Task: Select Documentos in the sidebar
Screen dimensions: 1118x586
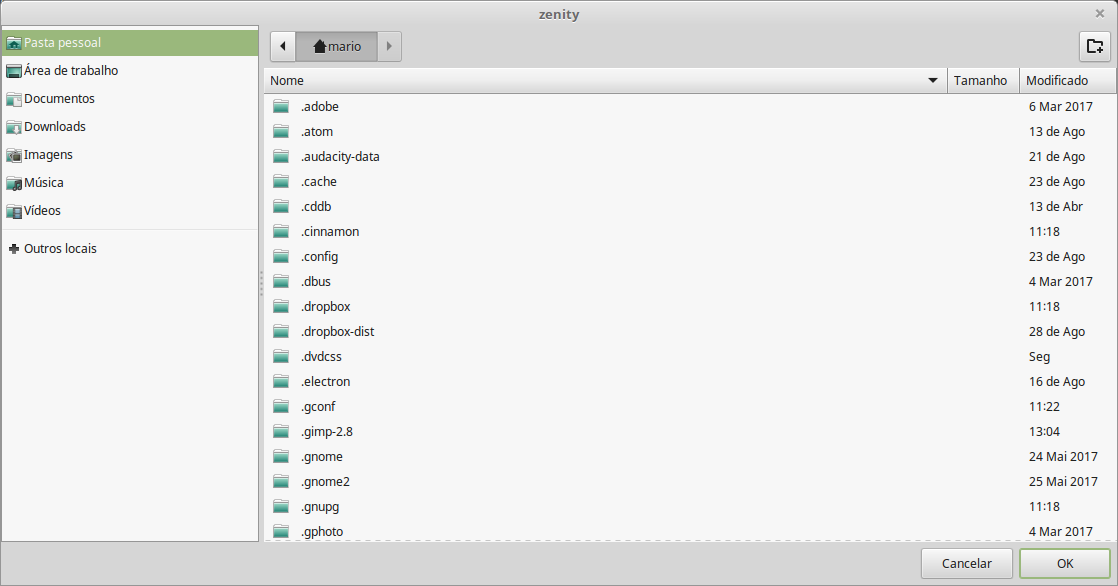Action: coord(59,99)
